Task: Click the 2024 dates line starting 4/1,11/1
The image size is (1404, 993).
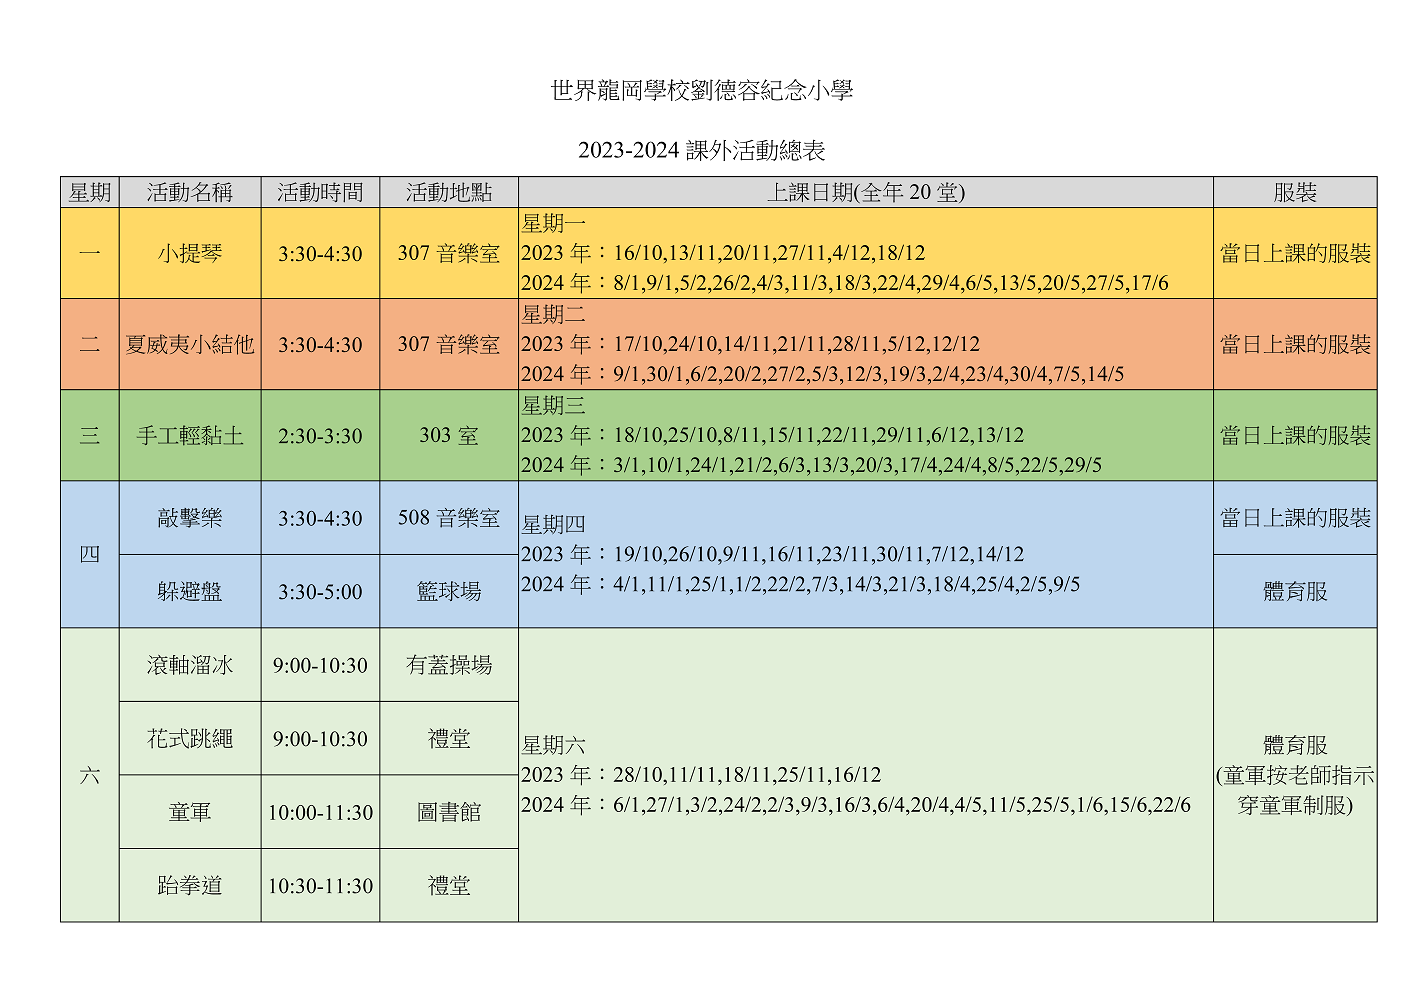Action: click(801, 584)
